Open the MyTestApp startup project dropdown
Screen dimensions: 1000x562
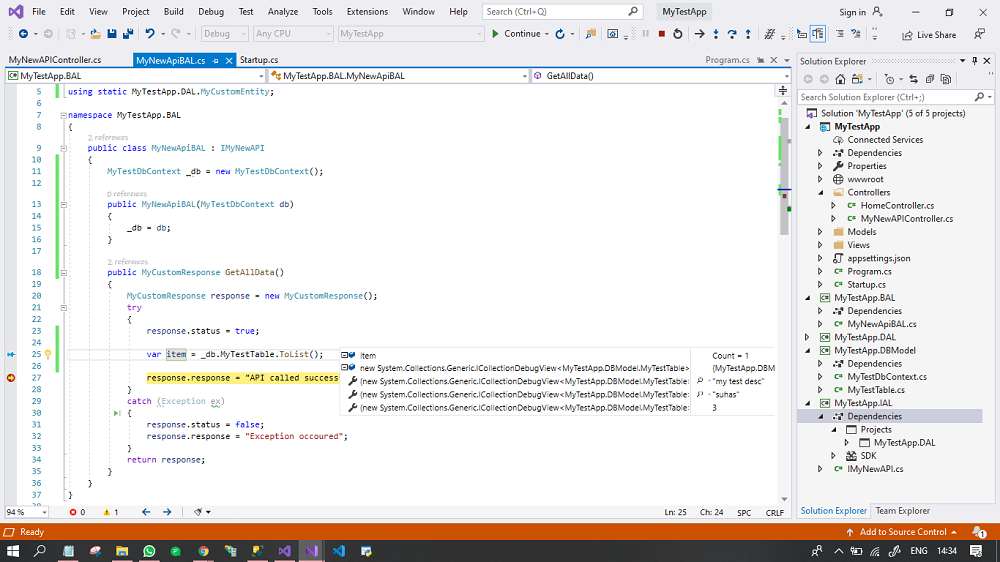411,34
